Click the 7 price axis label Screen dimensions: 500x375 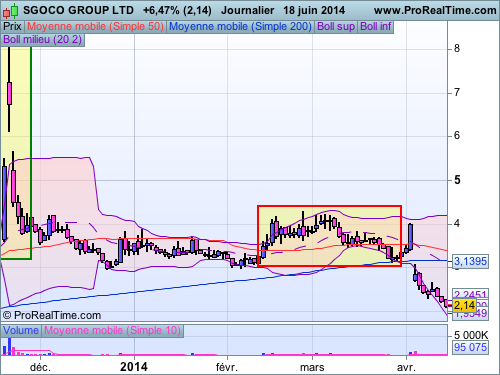(457, 92)
